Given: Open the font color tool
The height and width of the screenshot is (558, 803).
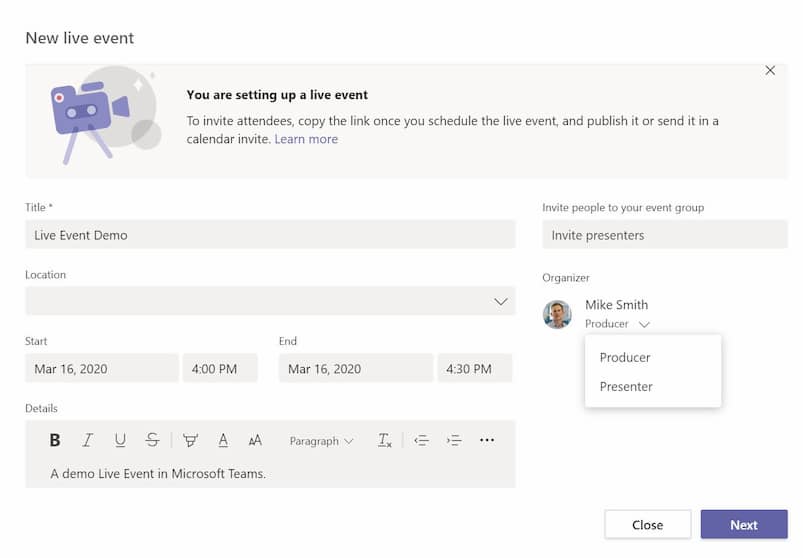Looking at the screenshot, I should [223, 440].
